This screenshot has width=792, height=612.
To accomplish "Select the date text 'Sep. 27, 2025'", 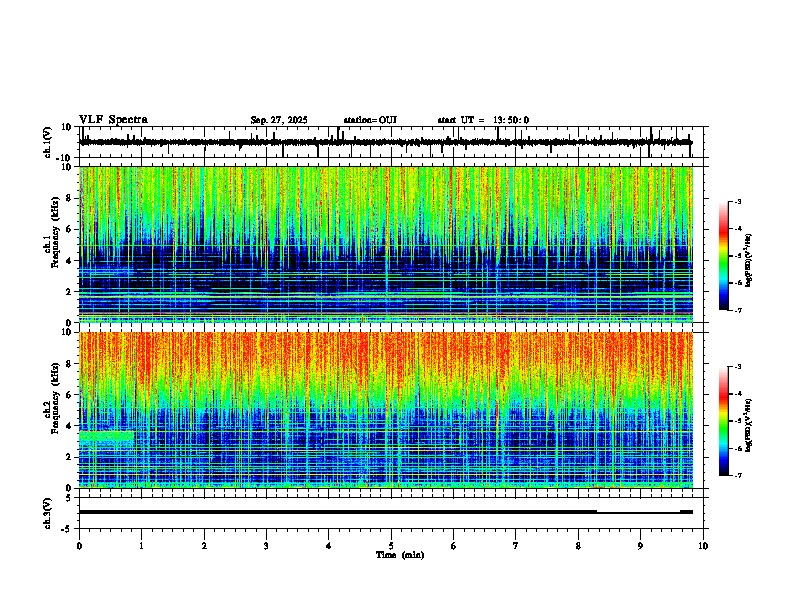I will click(279, 120).
